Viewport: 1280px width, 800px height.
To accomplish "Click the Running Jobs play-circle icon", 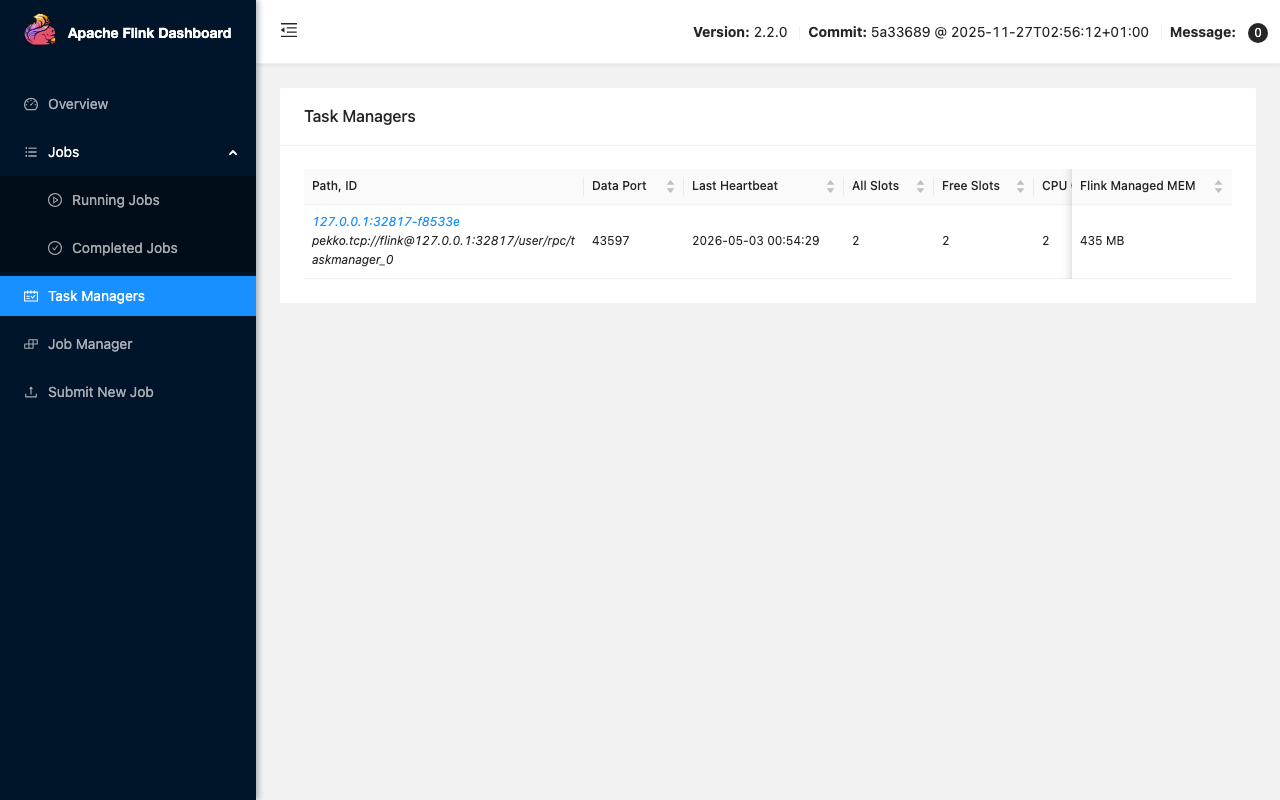I will tap(55, 200).
